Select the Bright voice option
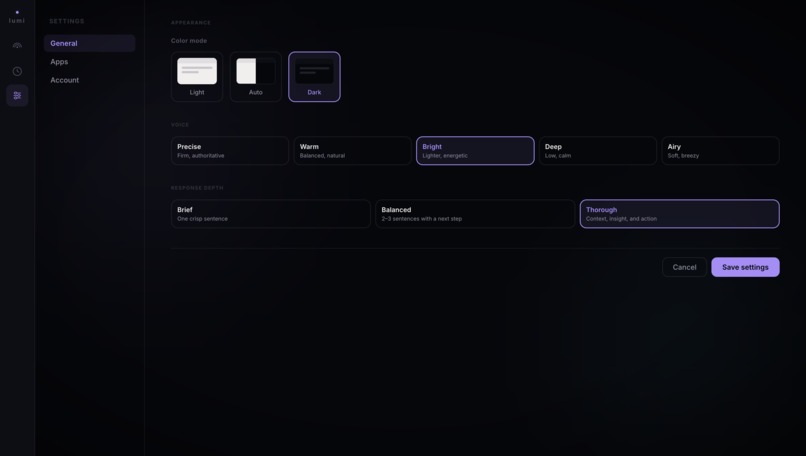The height and width of the screenshot is (456, 806). [475, 151]
